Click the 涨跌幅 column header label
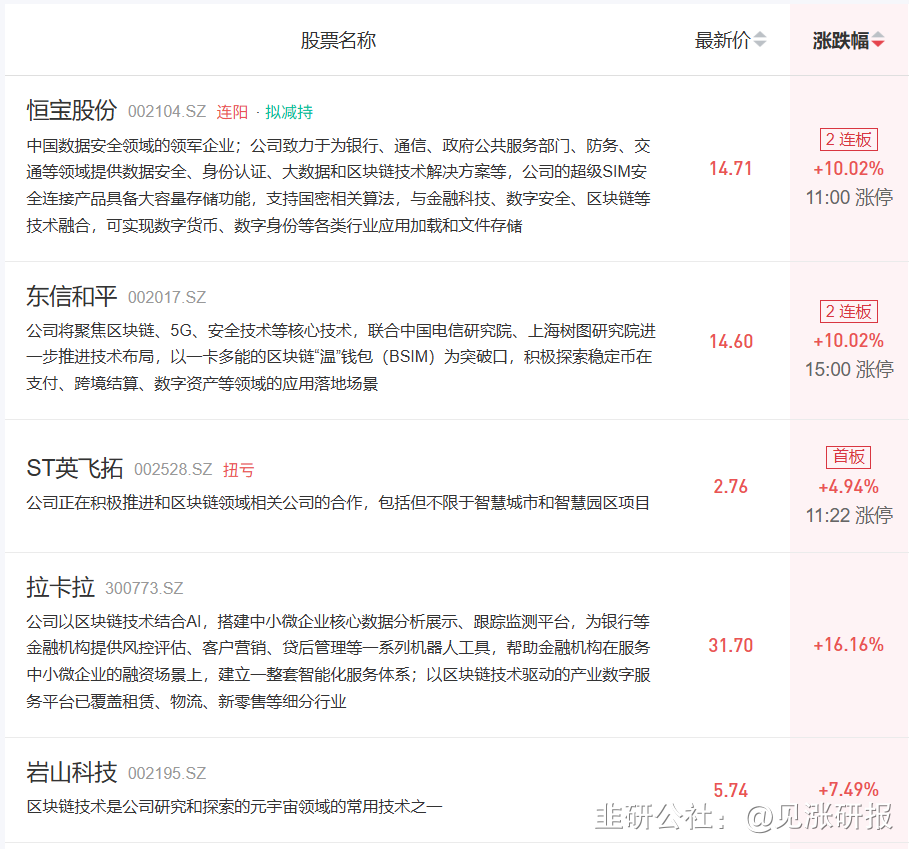909x849 pixels. pyautogui.click(x=841, y=41)
